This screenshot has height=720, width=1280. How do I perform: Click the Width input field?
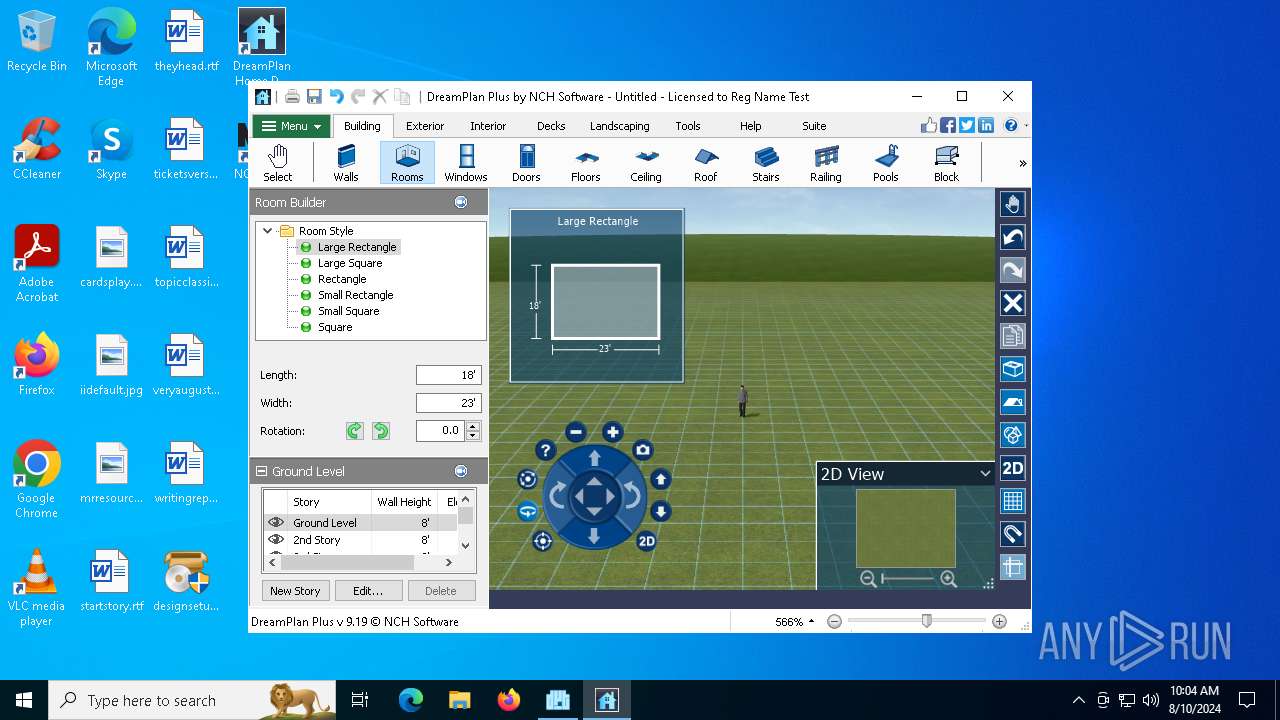pos(449,403)
